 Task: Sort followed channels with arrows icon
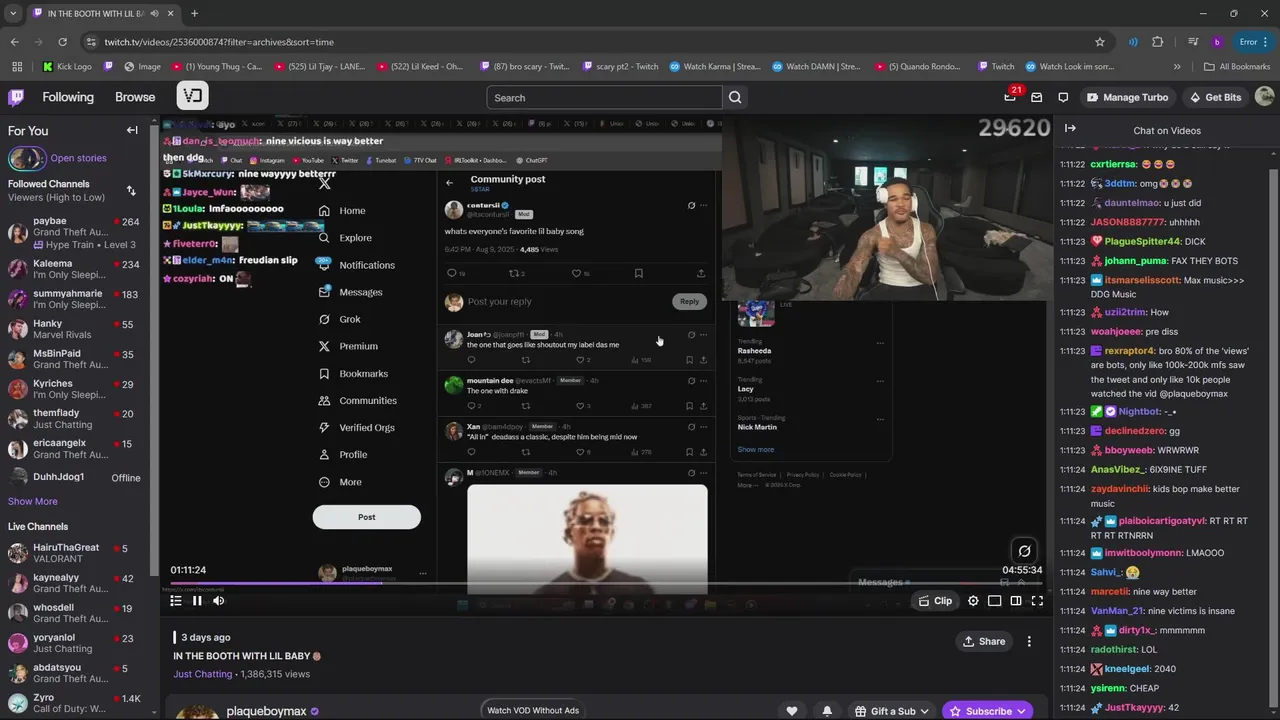[x=131, y=190]
